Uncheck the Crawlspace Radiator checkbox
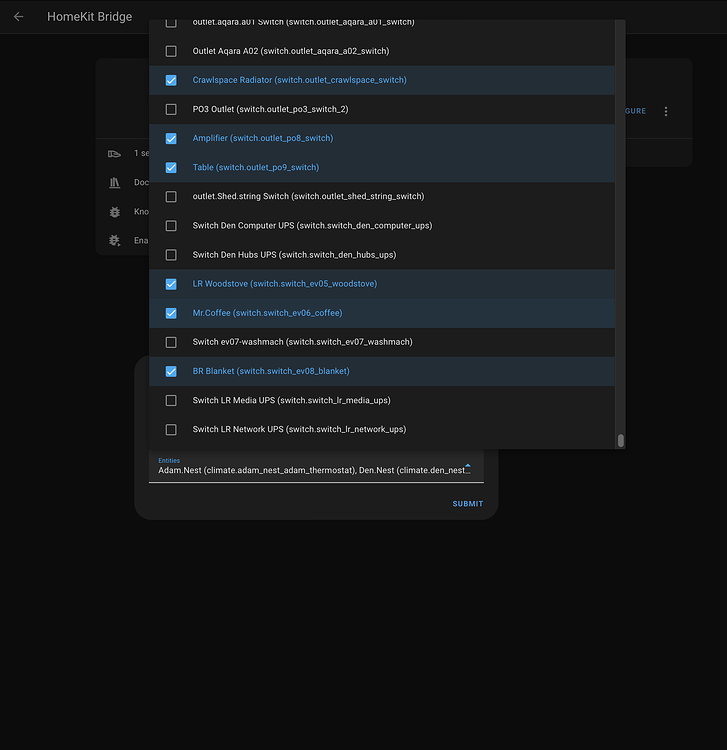Image resolution: width=727 pixels, height=750 pixels. coord(171,80)
